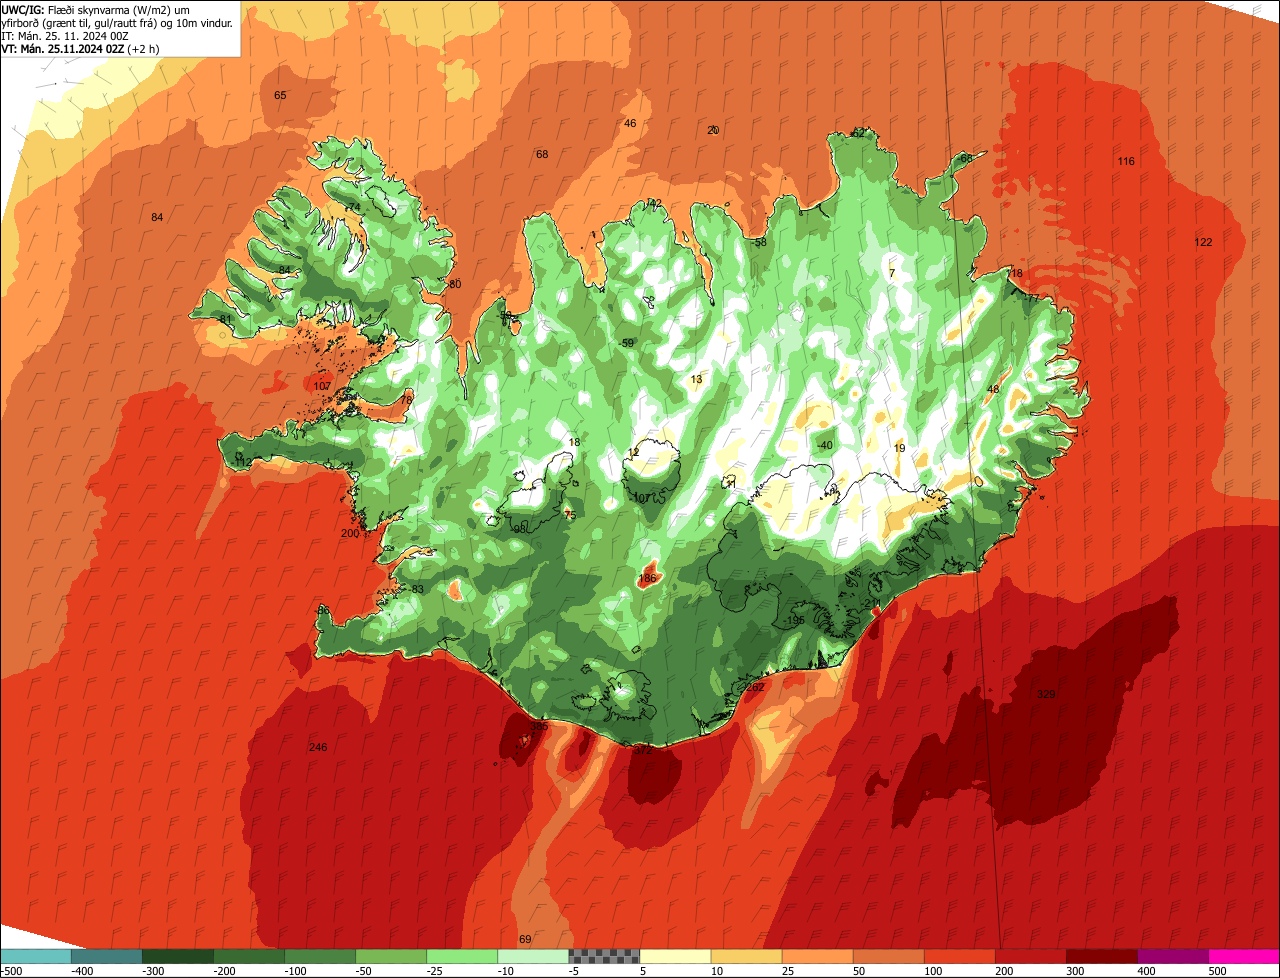Click the '500' legend scale label

coord(1217,970)
